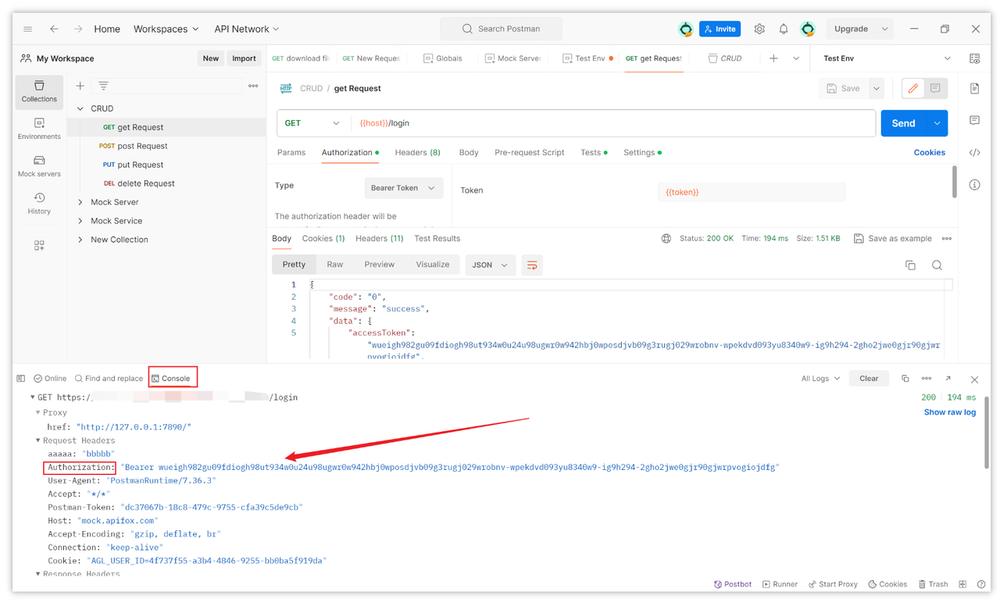1000x605 pixels.
Task: Open the History sidebar panel
Action: pos(39,203)
